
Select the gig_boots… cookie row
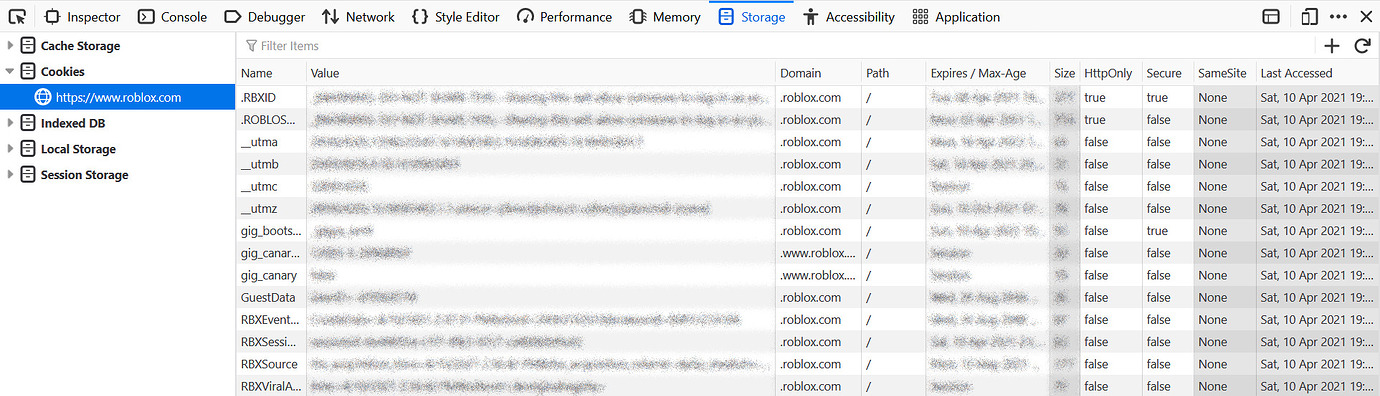click(808, 231)
